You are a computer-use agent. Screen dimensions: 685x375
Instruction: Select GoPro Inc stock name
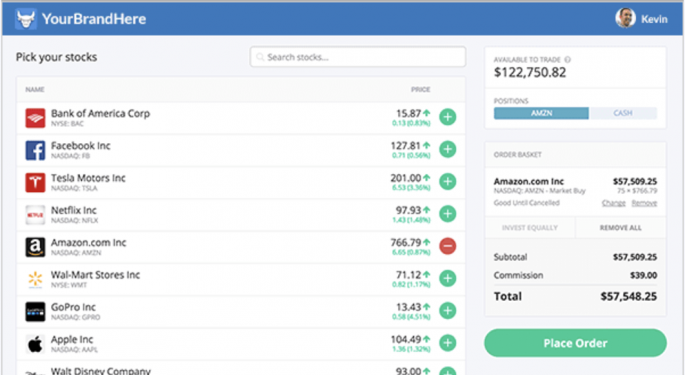[73, 308]
